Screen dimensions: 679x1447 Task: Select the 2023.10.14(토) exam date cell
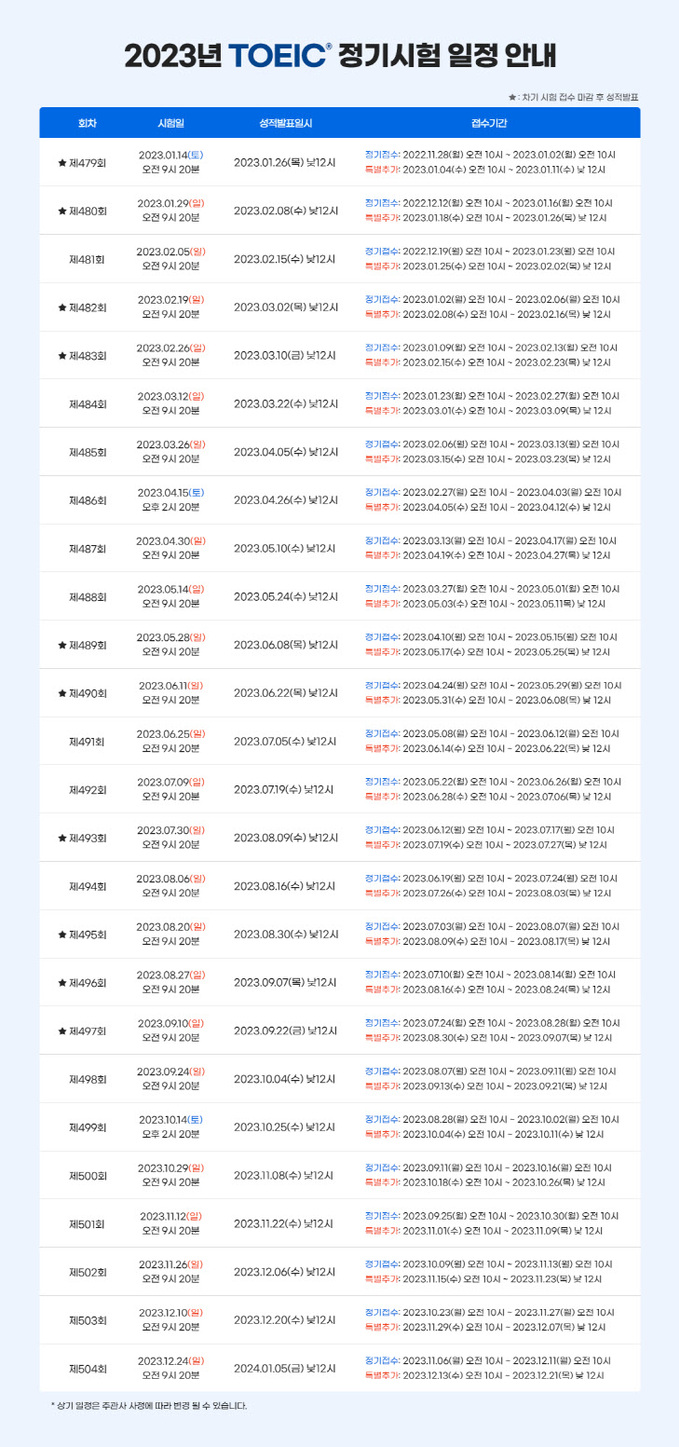(x=171, y=1119)
